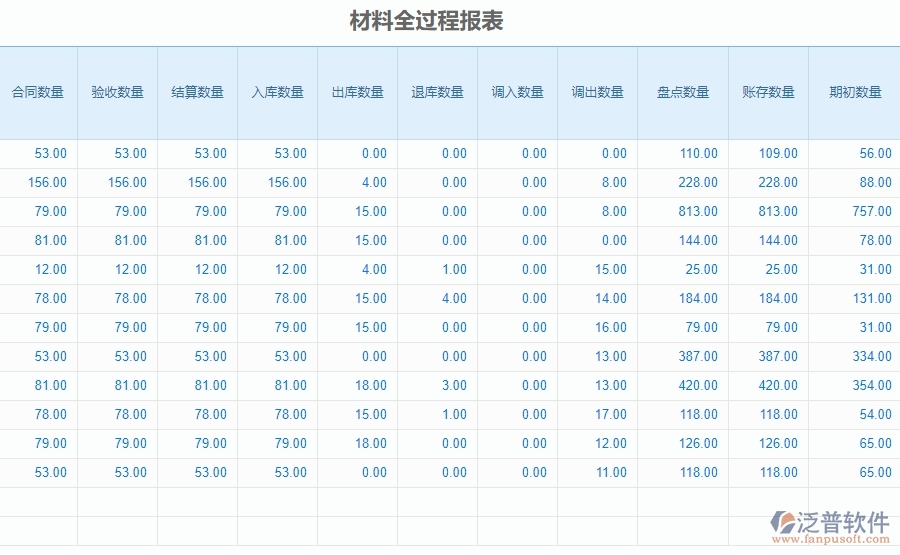Select 12.00 in the 验收数量 column
The width and height of the screenshot is (900, 555).
130,269
